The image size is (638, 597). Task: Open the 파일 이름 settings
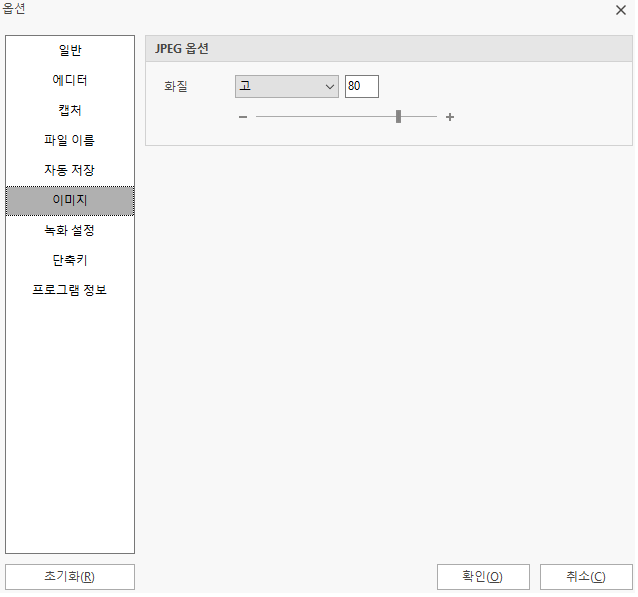(x=70, y=140)
